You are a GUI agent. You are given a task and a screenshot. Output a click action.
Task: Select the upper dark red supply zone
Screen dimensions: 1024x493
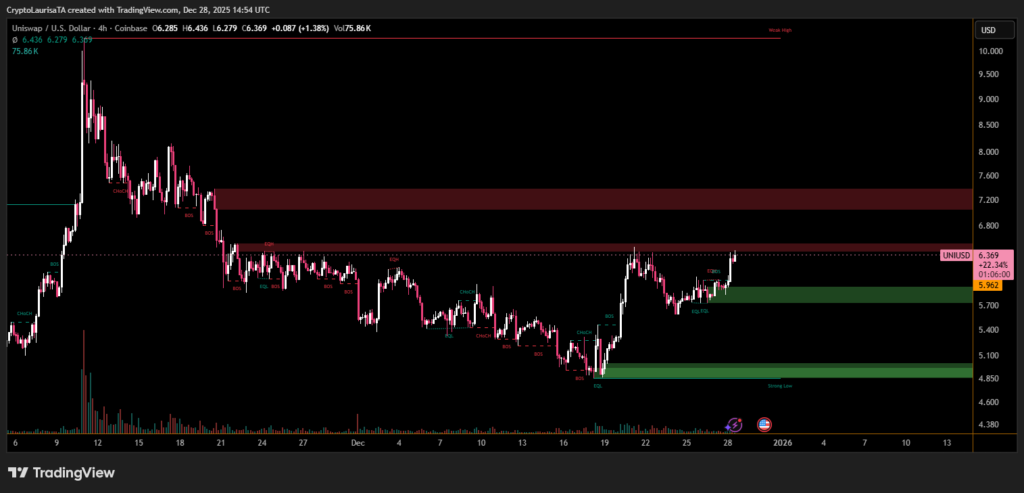(x=590, y=199)
